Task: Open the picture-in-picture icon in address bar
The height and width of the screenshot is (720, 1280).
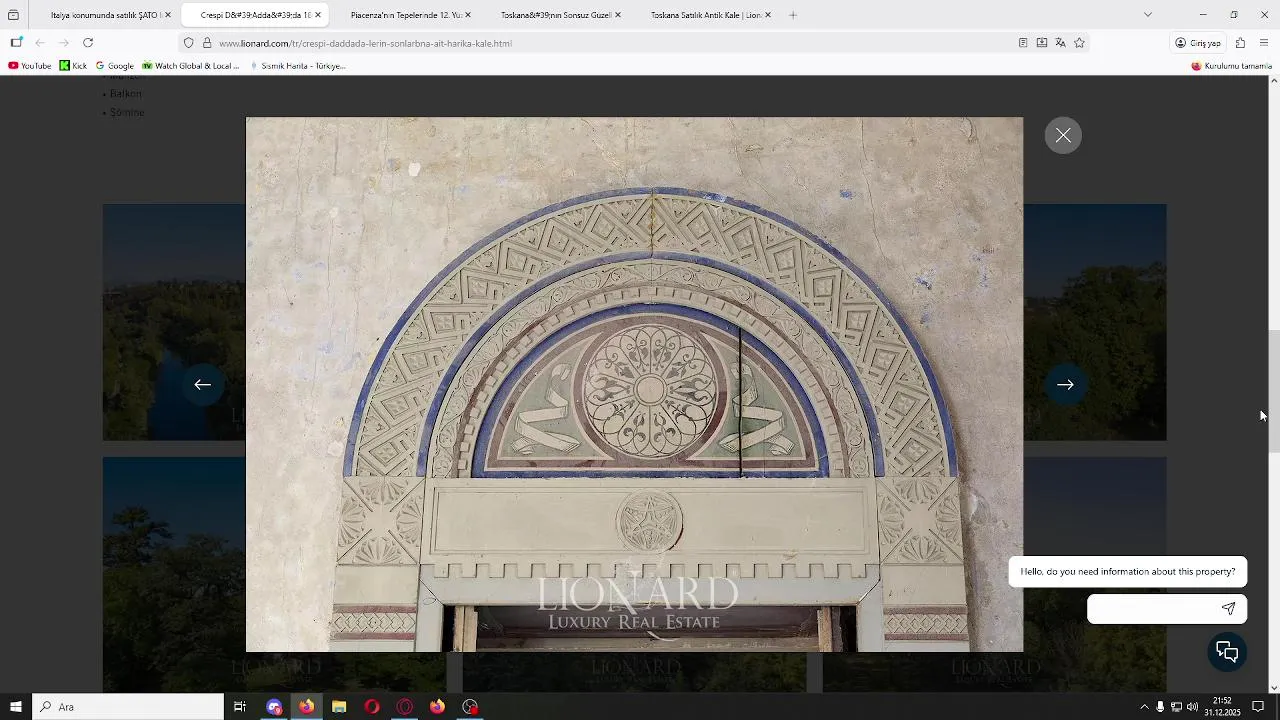Action: (1042, 43)
